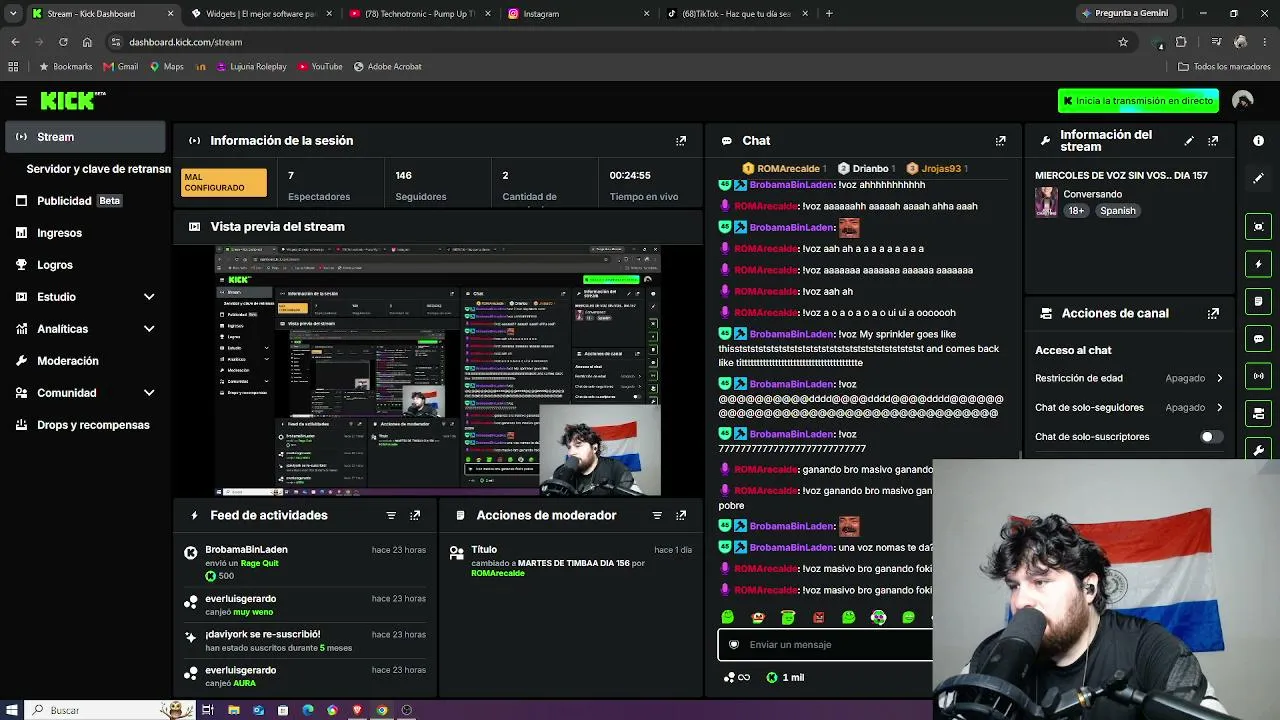The width and height of the screenshot is (1280, 720).
Task: Pop out the Chat panel
Action: pos(1000,141)
